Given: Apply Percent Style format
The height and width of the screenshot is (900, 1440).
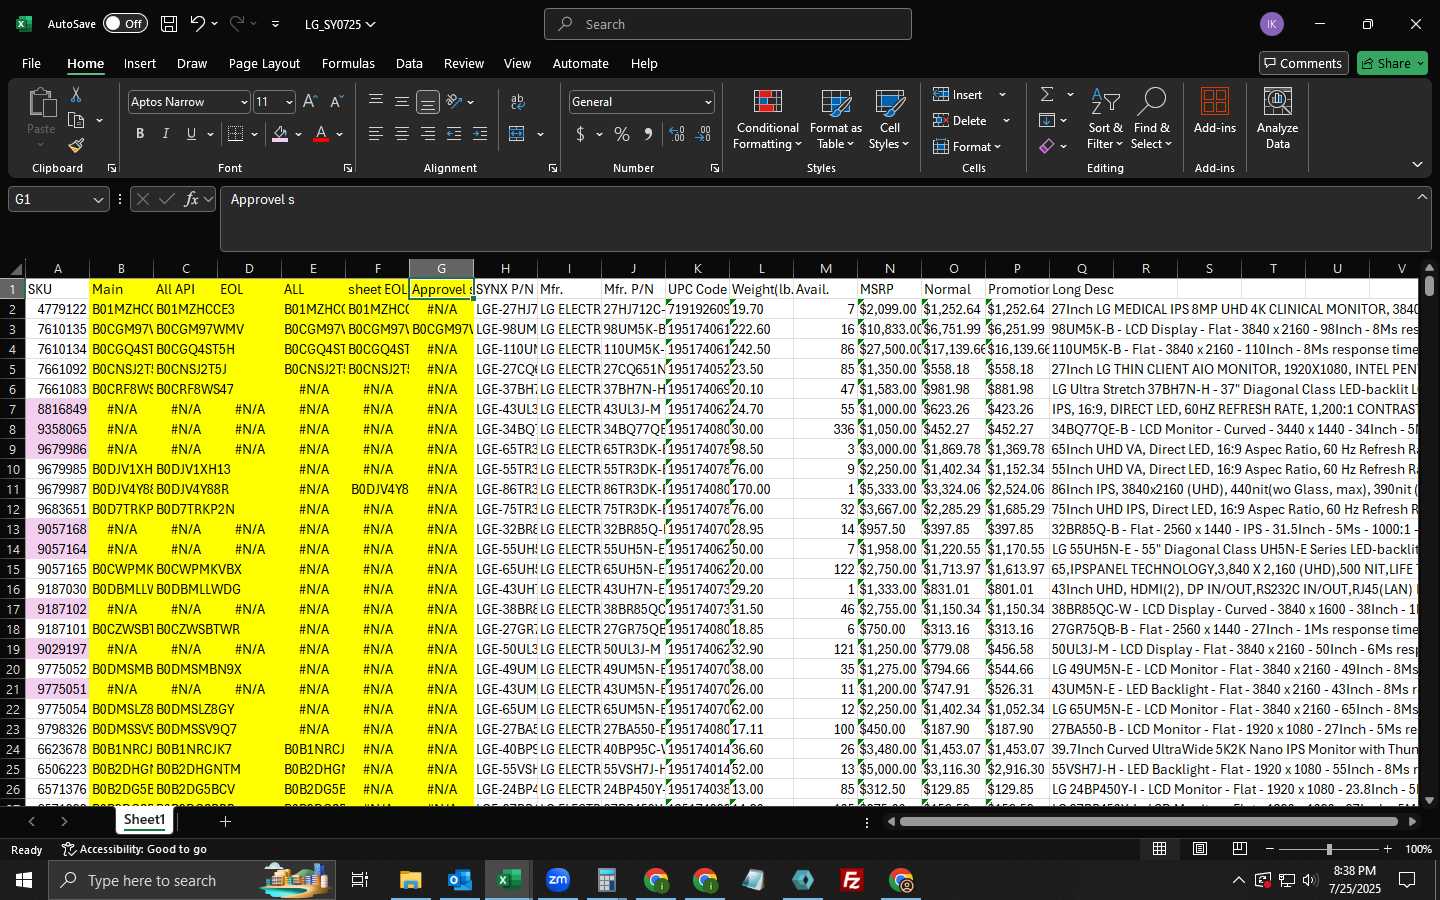Looking at the screenshot, I should 622,134.
